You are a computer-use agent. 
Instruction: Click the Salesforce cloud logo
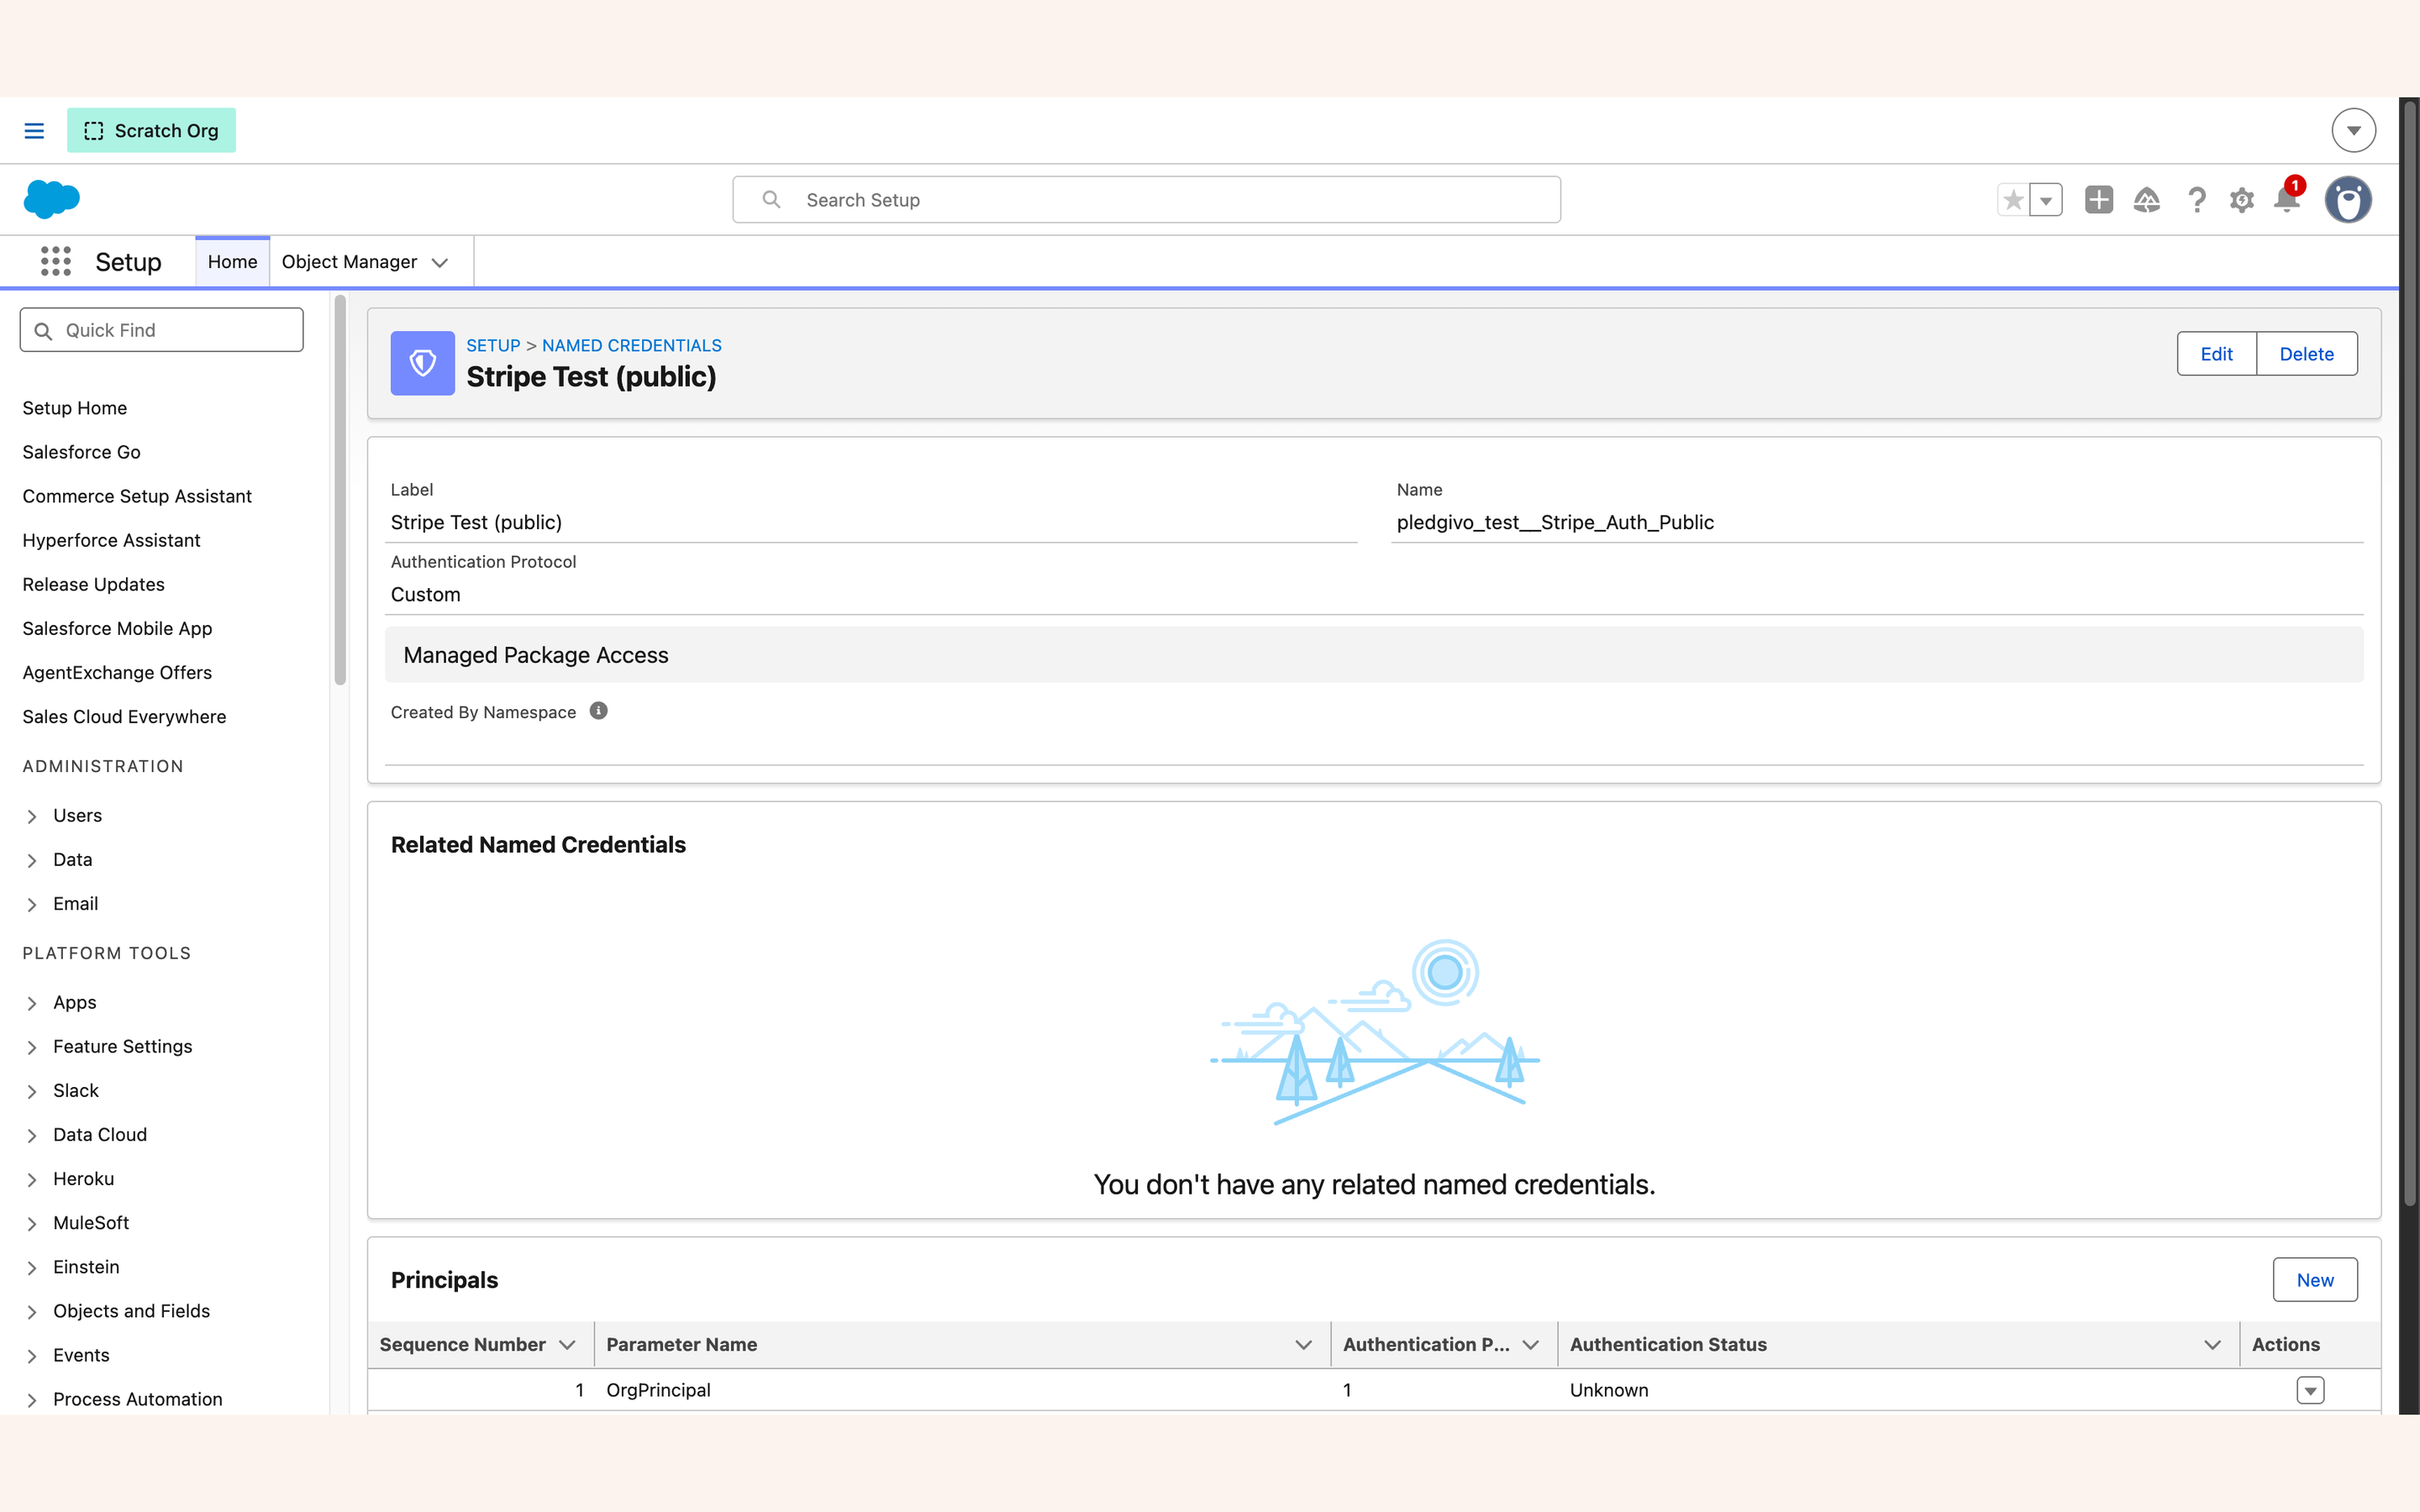[51, 199]
